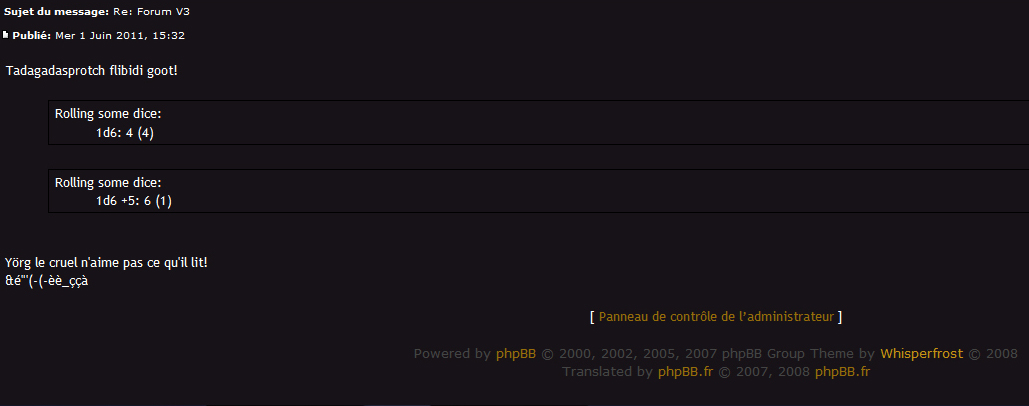Screen dimensions: 1029x406
Task: Click the Re: Forum V3 subject text
Action: pyautogui.click(x=152, y=12)
